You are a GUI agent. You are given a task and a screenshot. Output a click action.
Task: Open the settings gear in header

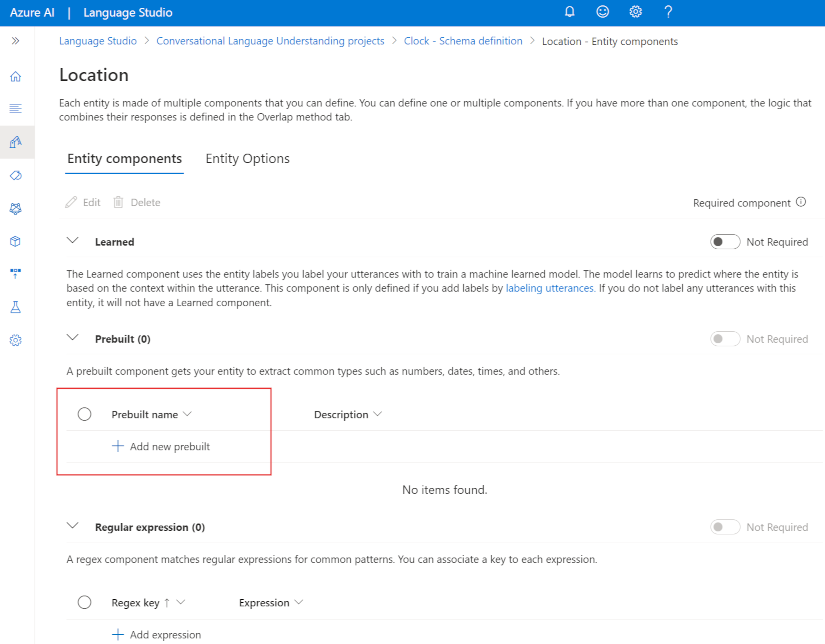pos(636,13)
